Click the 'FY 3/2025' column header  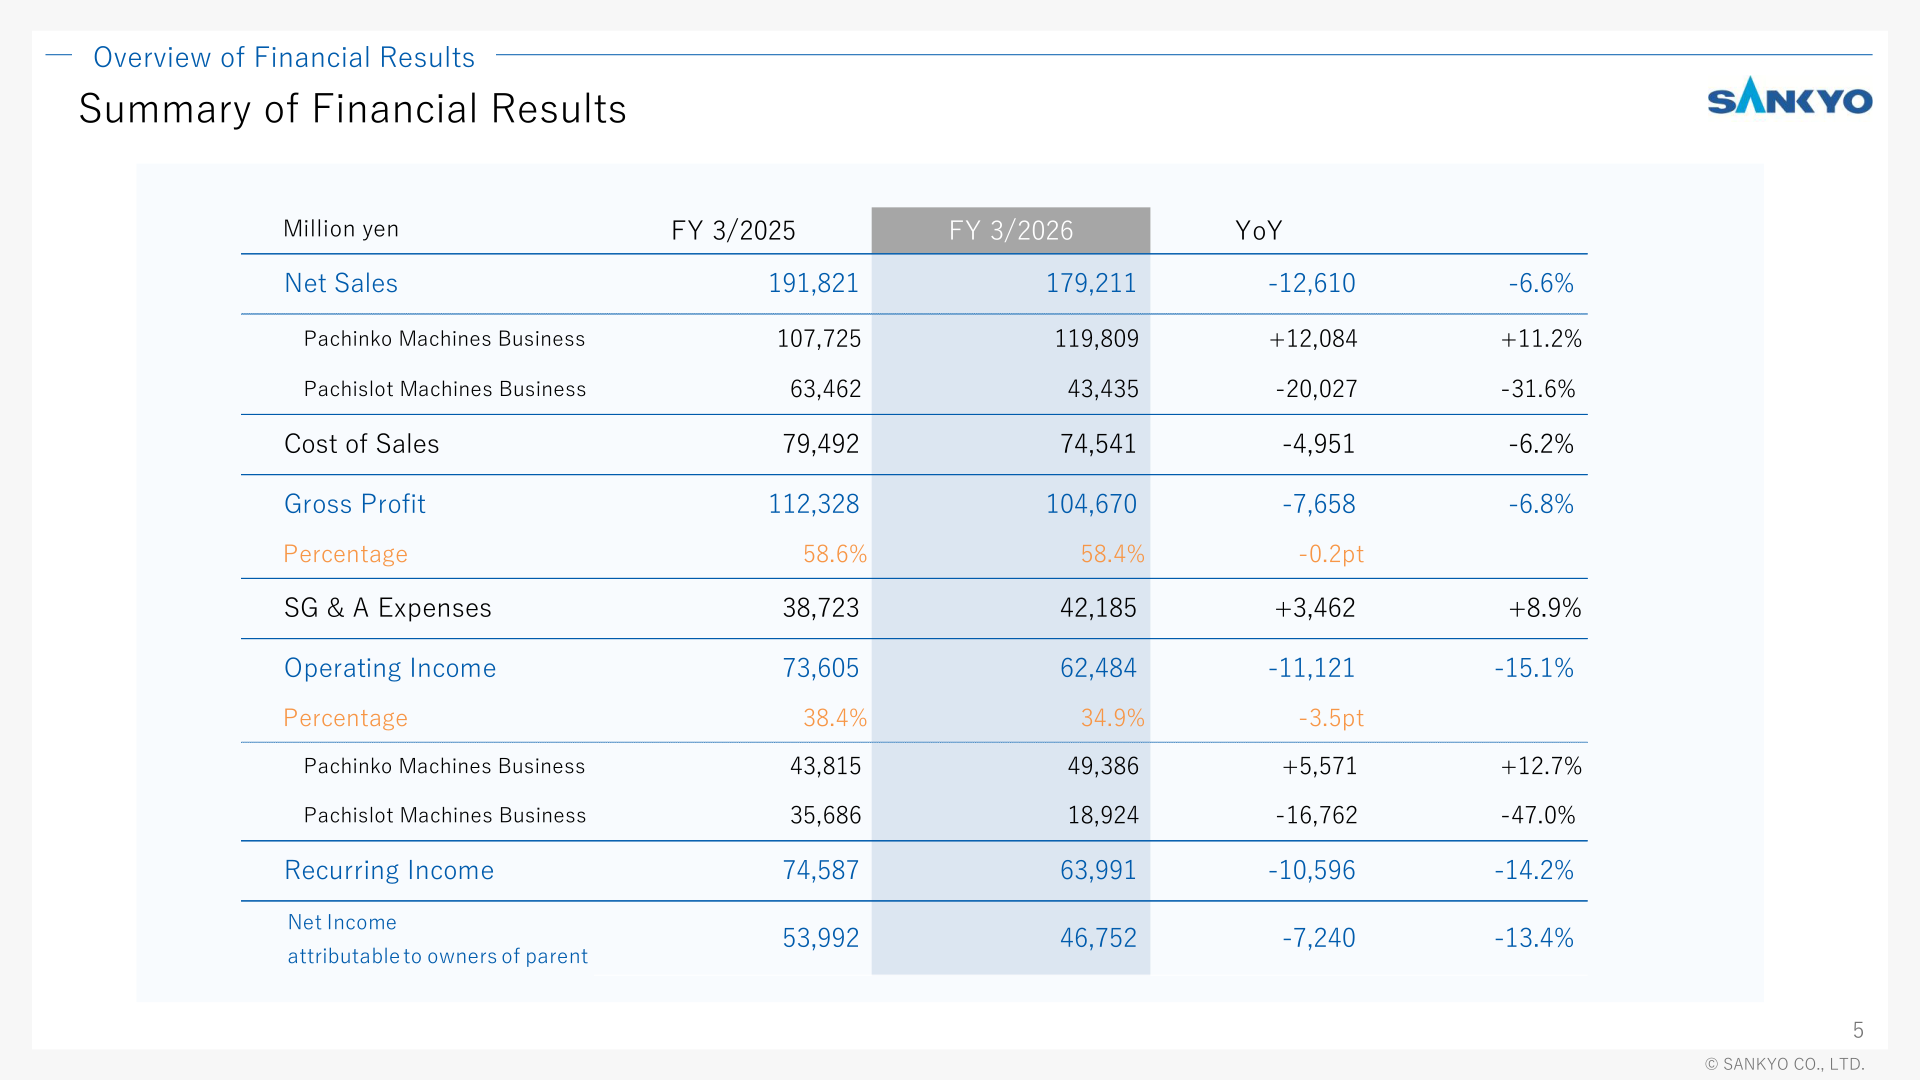[733, 231]
